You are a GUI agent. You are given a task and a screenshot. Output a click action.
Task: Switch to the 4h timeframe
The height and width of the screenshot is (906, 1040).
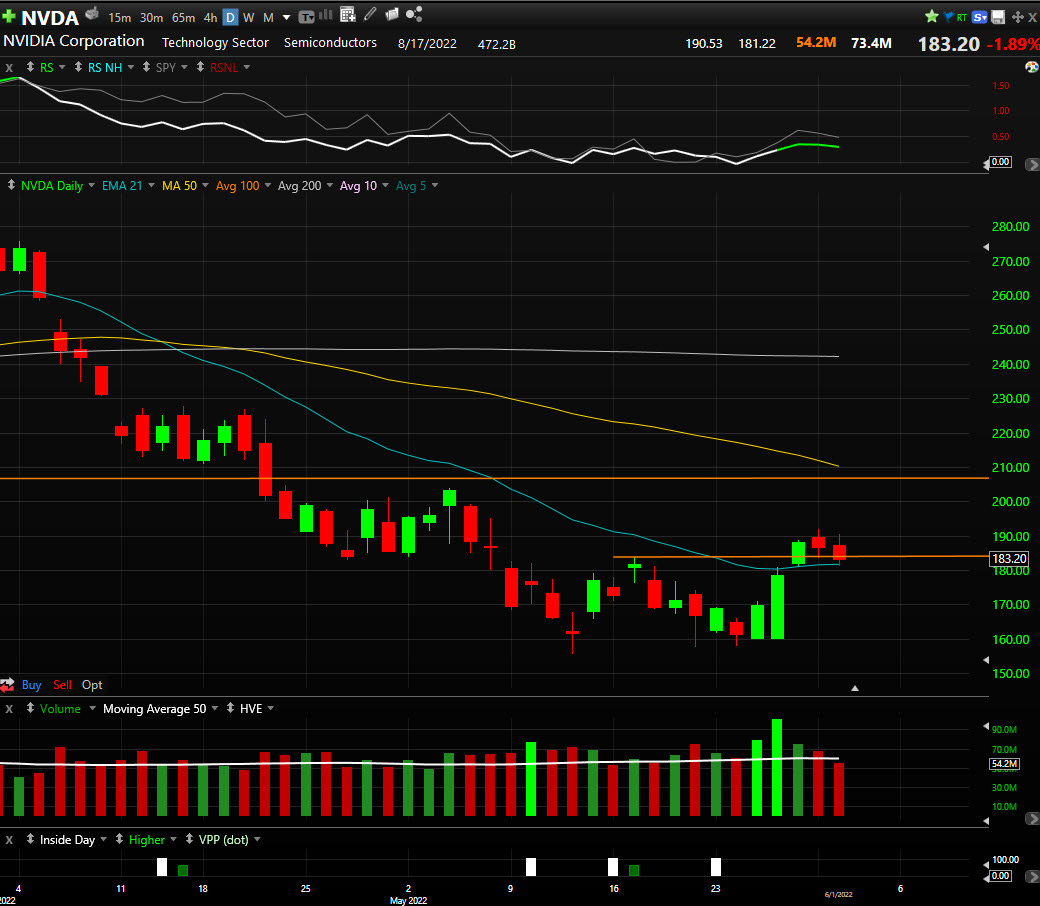pyautogui.click(x=210, y=18)
